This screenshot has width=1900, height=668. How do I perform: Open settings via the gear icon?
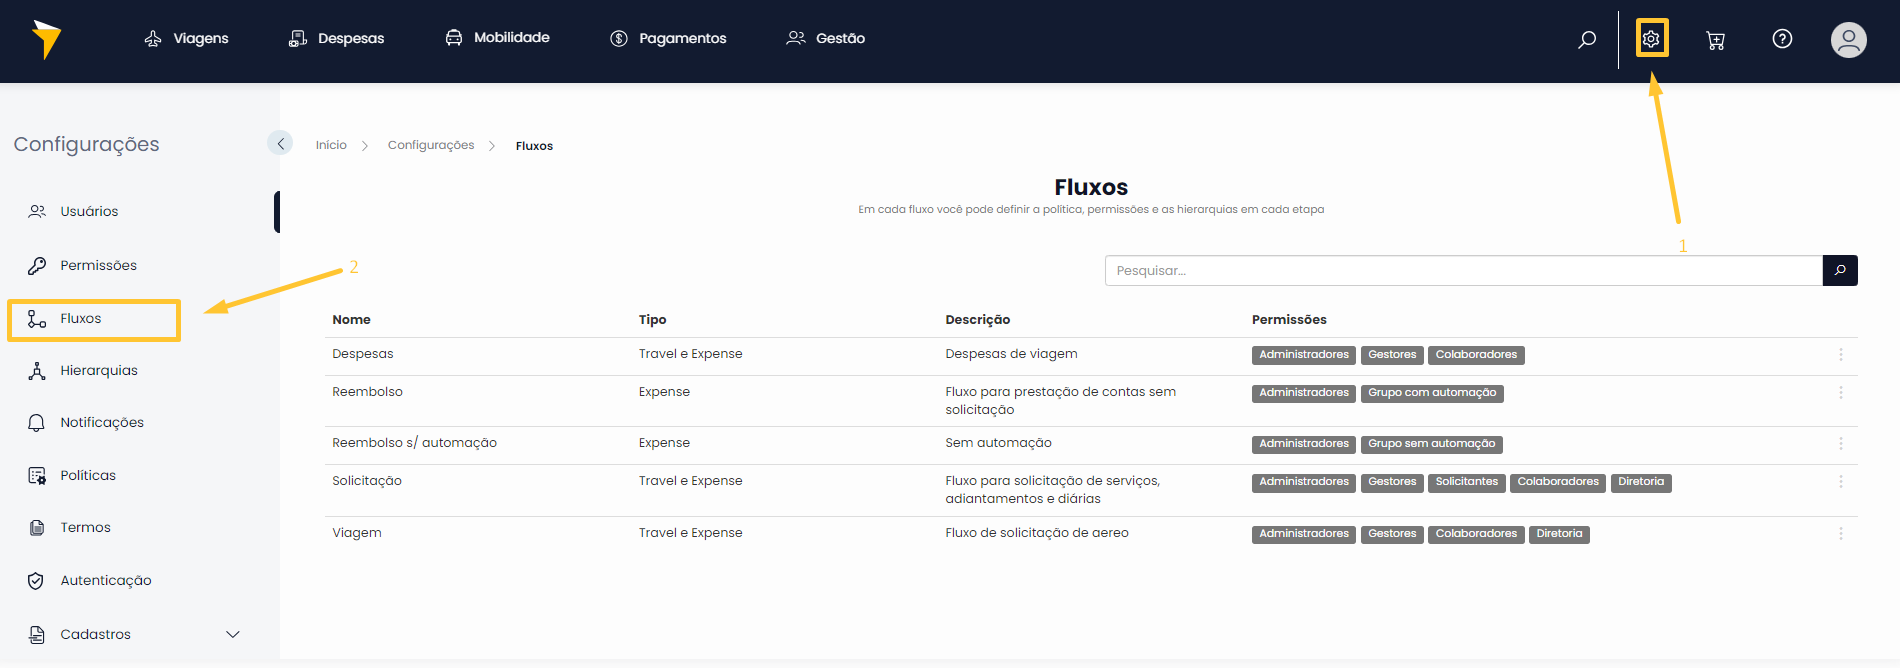[1651, 39]
